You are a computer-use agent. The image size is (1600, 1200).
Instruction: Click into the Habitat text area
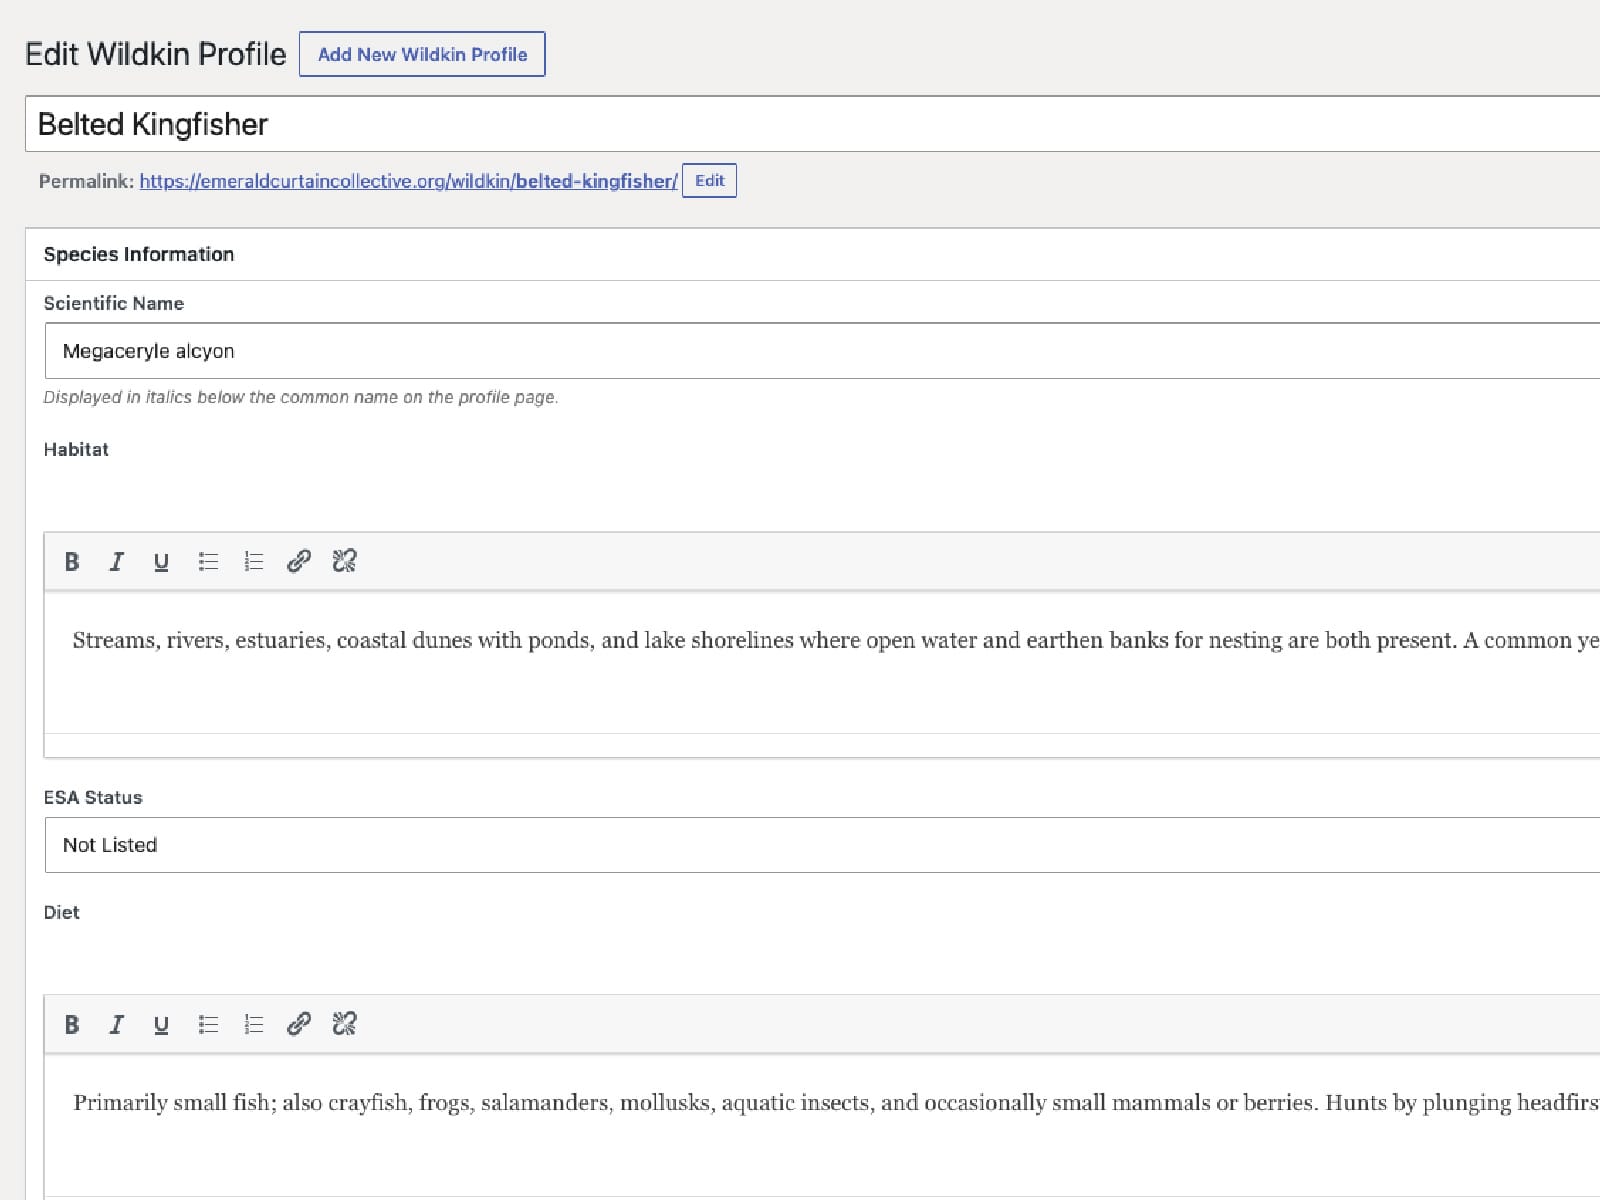(x=822, y=662)
